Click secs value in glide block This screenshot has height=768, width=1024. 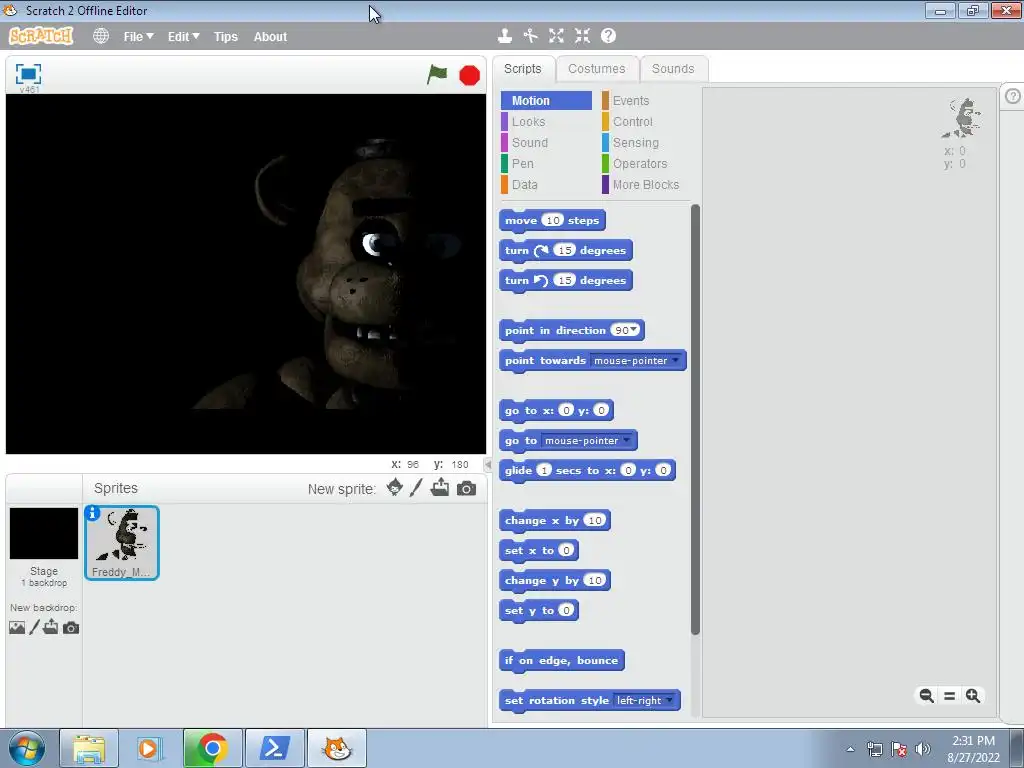coord(543,470)
